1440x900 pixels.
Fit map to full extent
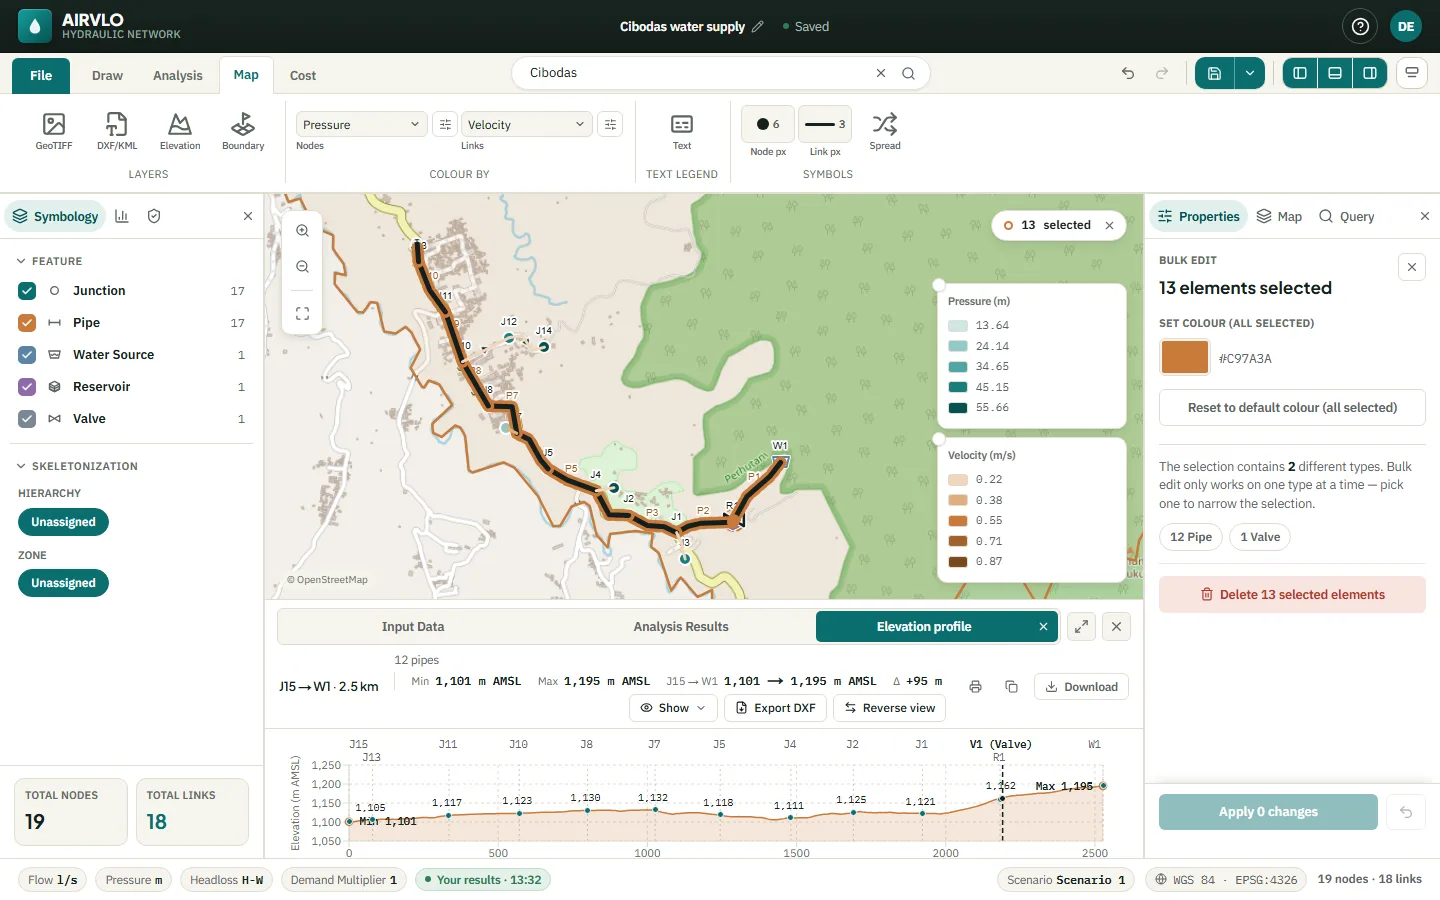(302, 313)
